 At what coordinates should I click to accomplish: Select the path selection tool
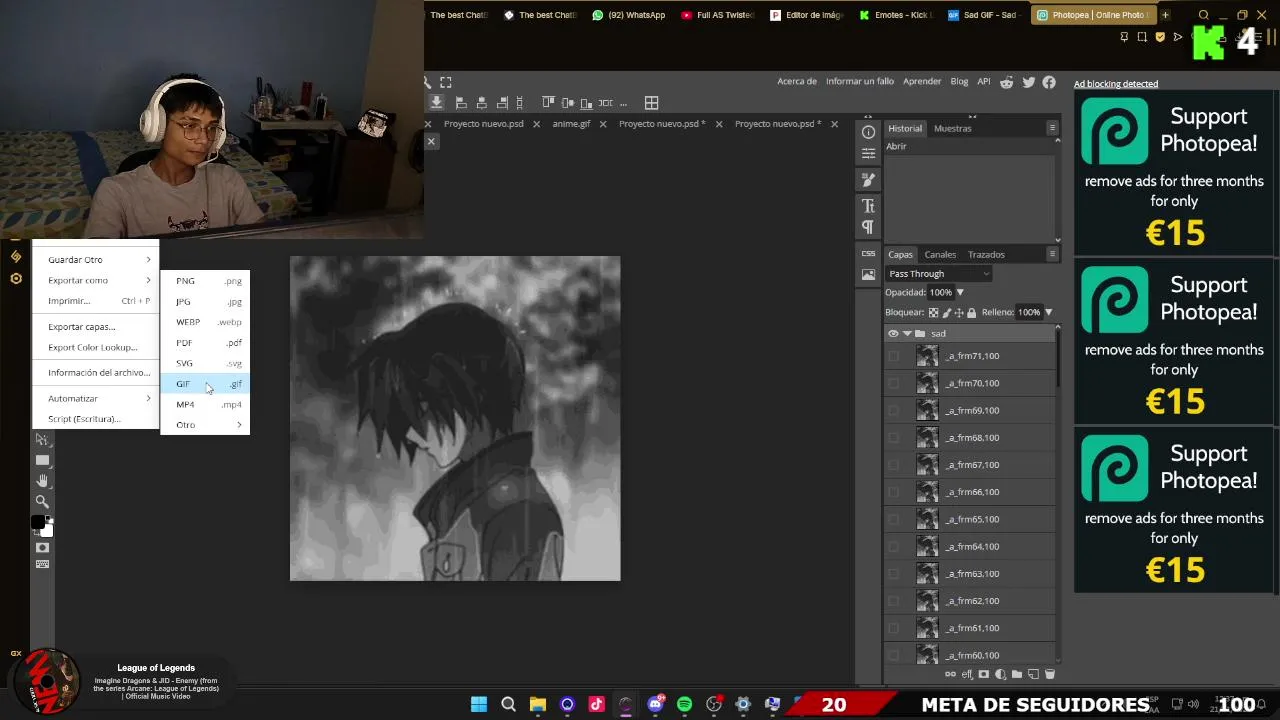(x=42, y=440)
